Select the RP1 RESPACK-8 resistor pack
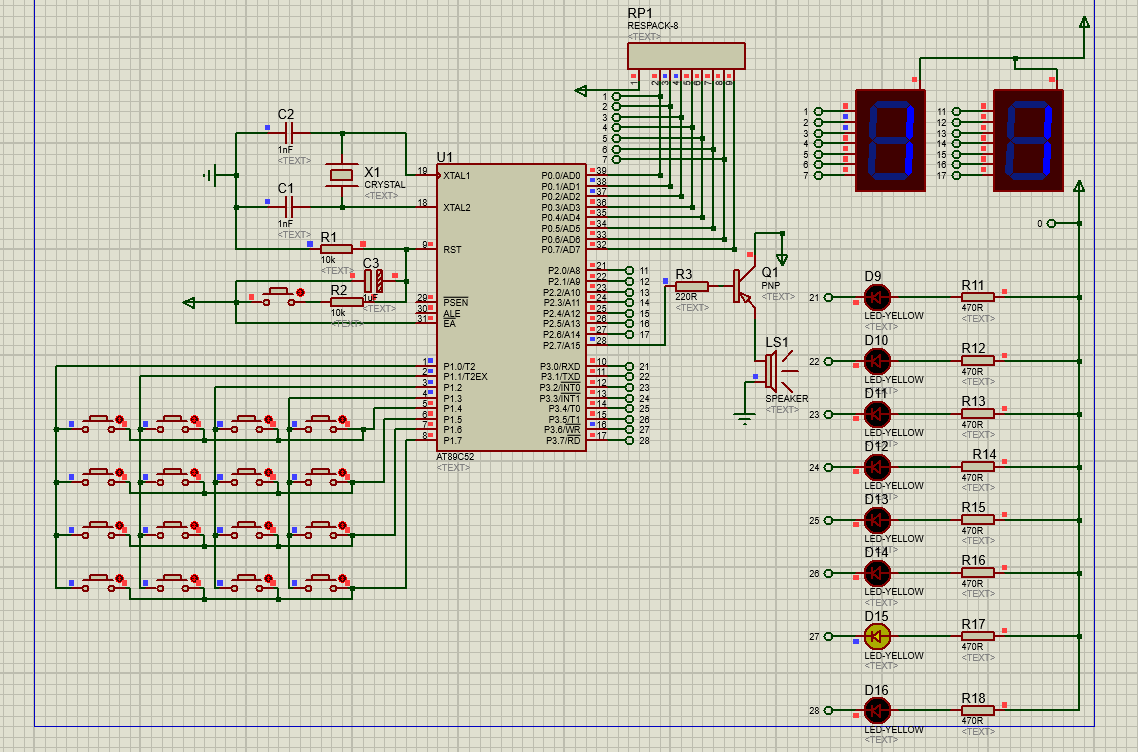Viewport: 1138px width, 752px height. [686, 55]
